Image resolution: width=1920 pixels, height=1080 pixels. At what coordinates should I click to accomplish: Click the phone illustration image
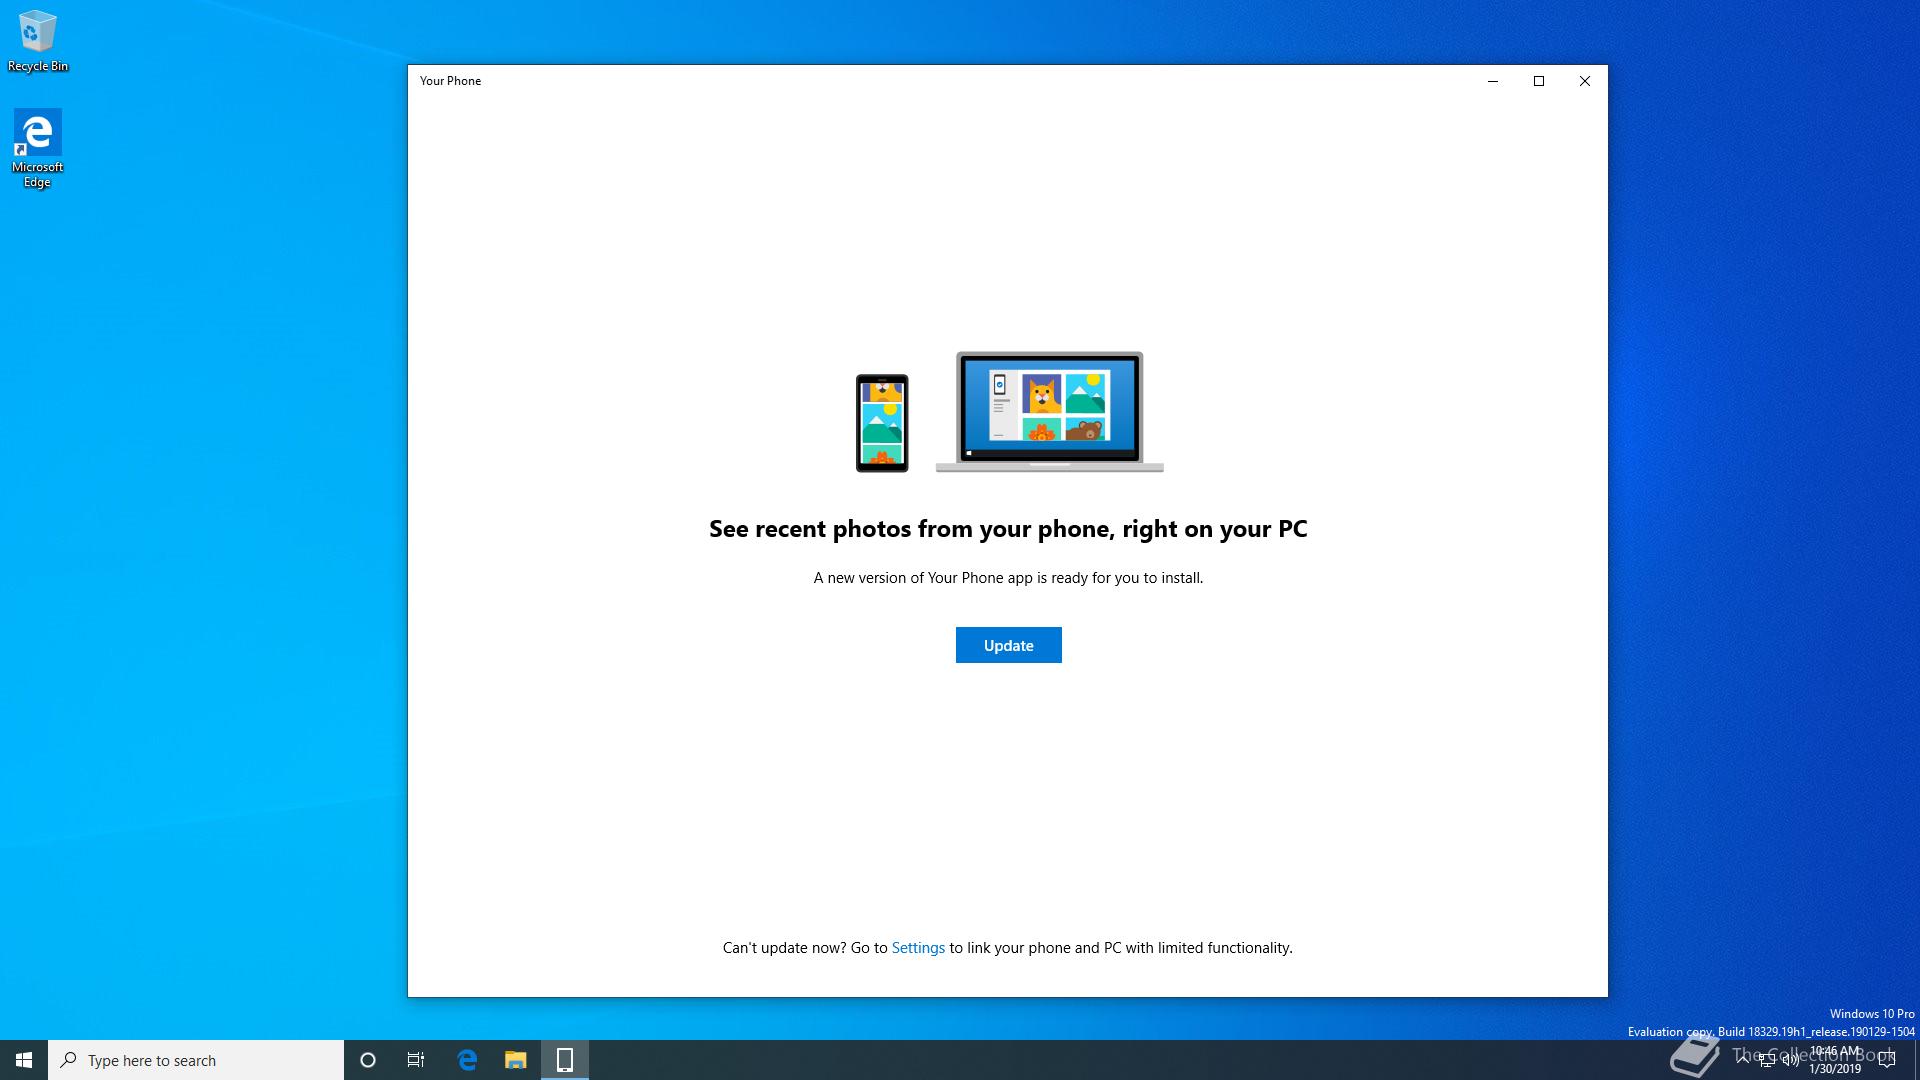tap(882, 423)
